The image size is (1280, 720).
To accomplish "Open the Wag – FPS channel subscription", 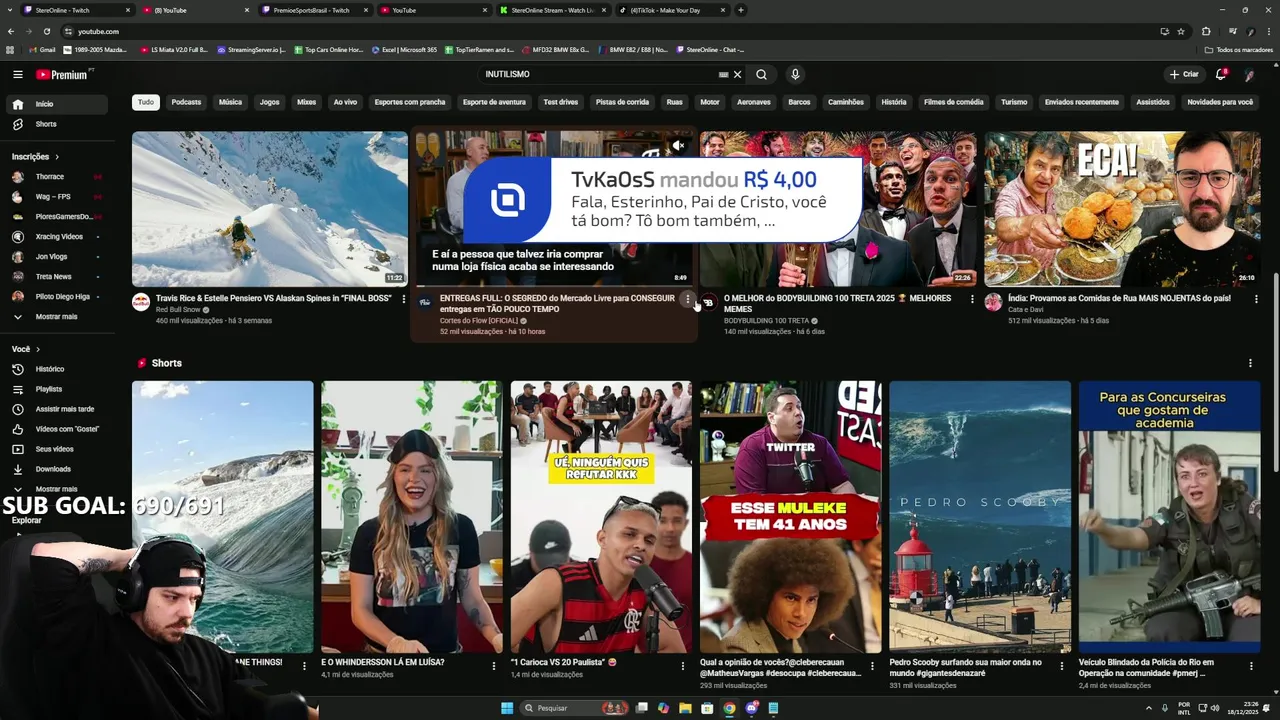I will coord(58,197).
